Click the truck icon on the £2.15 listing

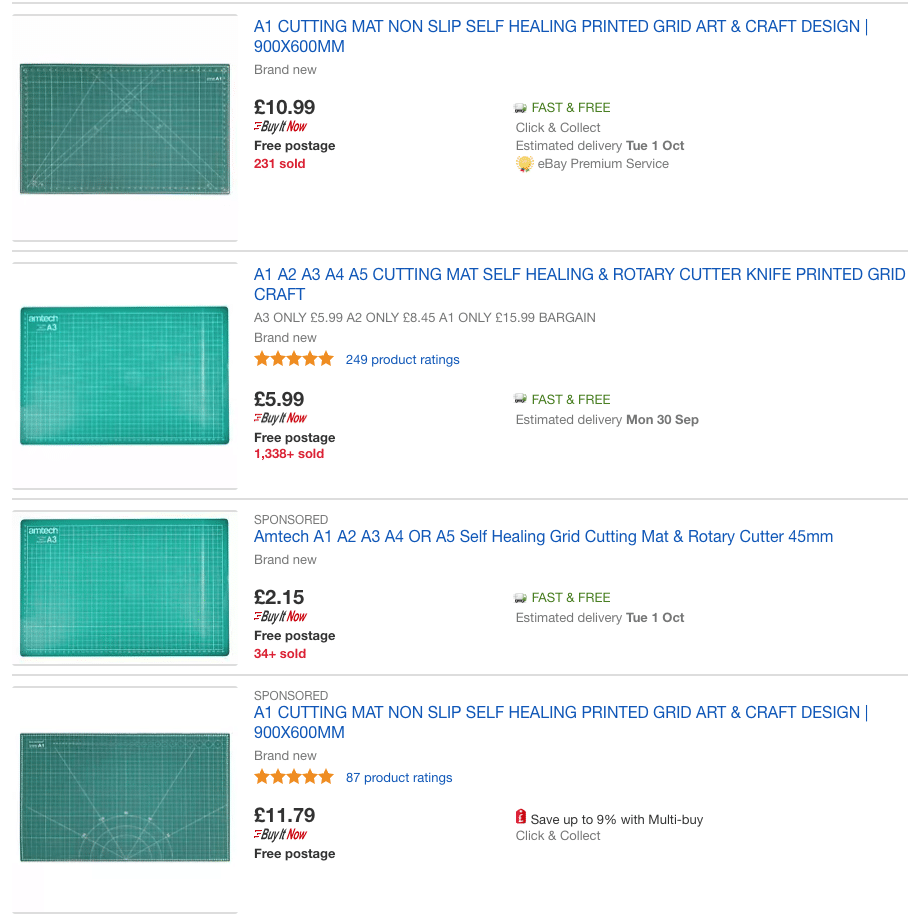(x=520, y=598)
